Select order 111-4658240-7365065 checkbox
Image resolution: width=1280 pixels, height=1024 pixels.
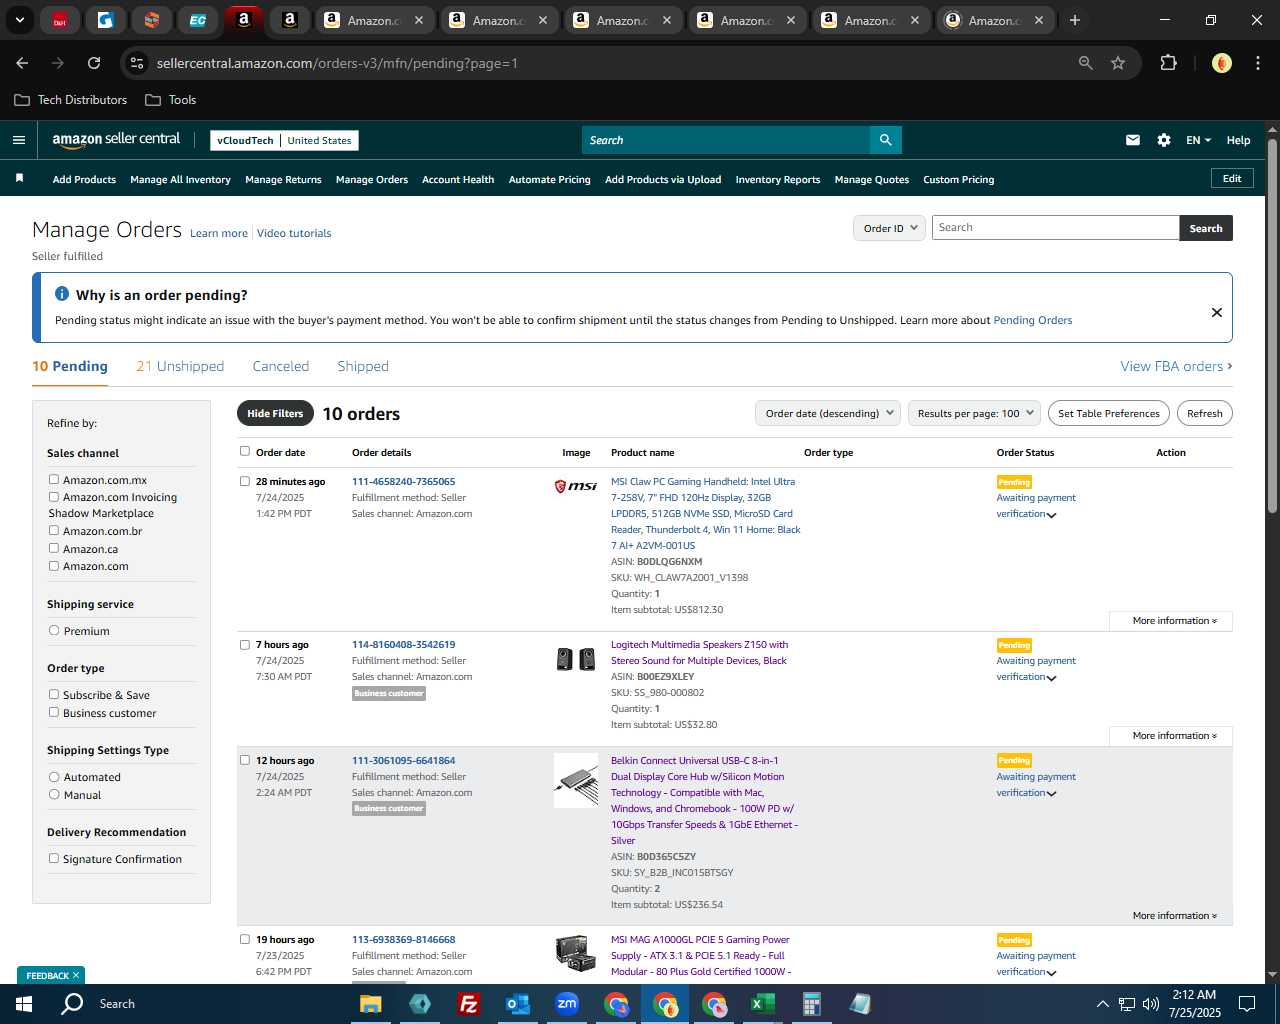tap(245, 481)
